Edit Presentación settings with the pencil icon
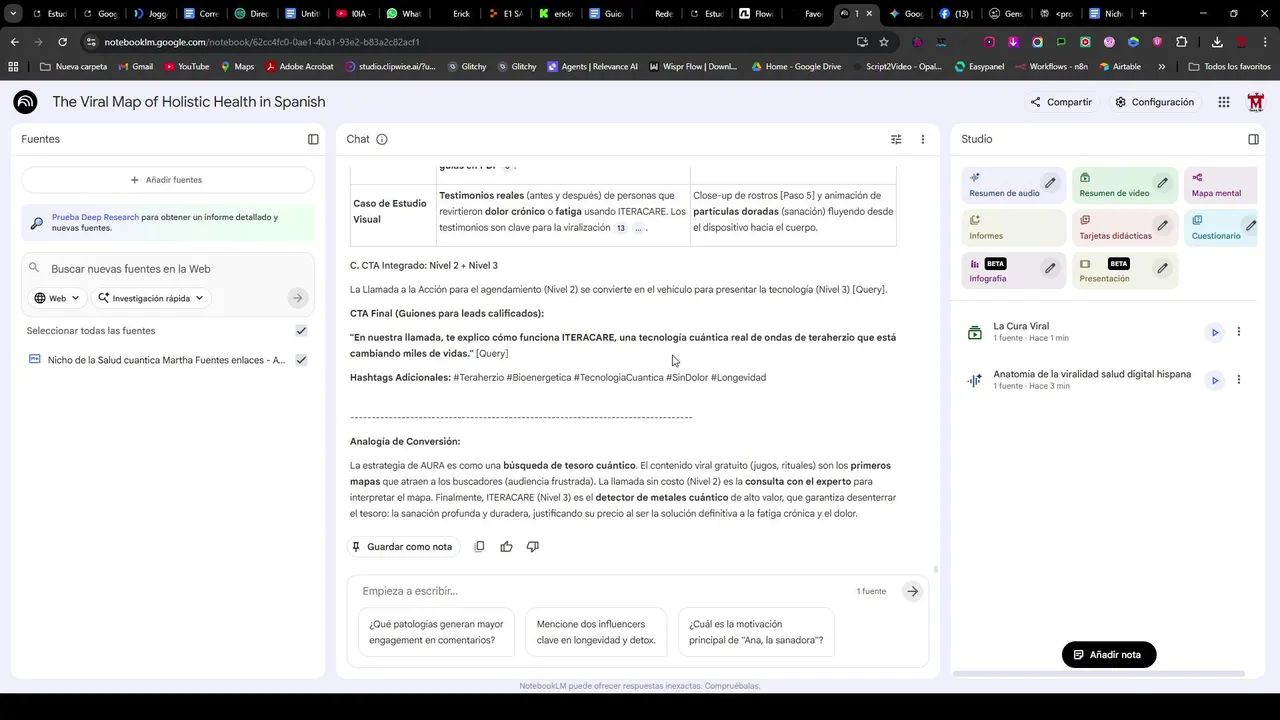This screenshot has height=720, width=1280. [x=1162, y=268]
